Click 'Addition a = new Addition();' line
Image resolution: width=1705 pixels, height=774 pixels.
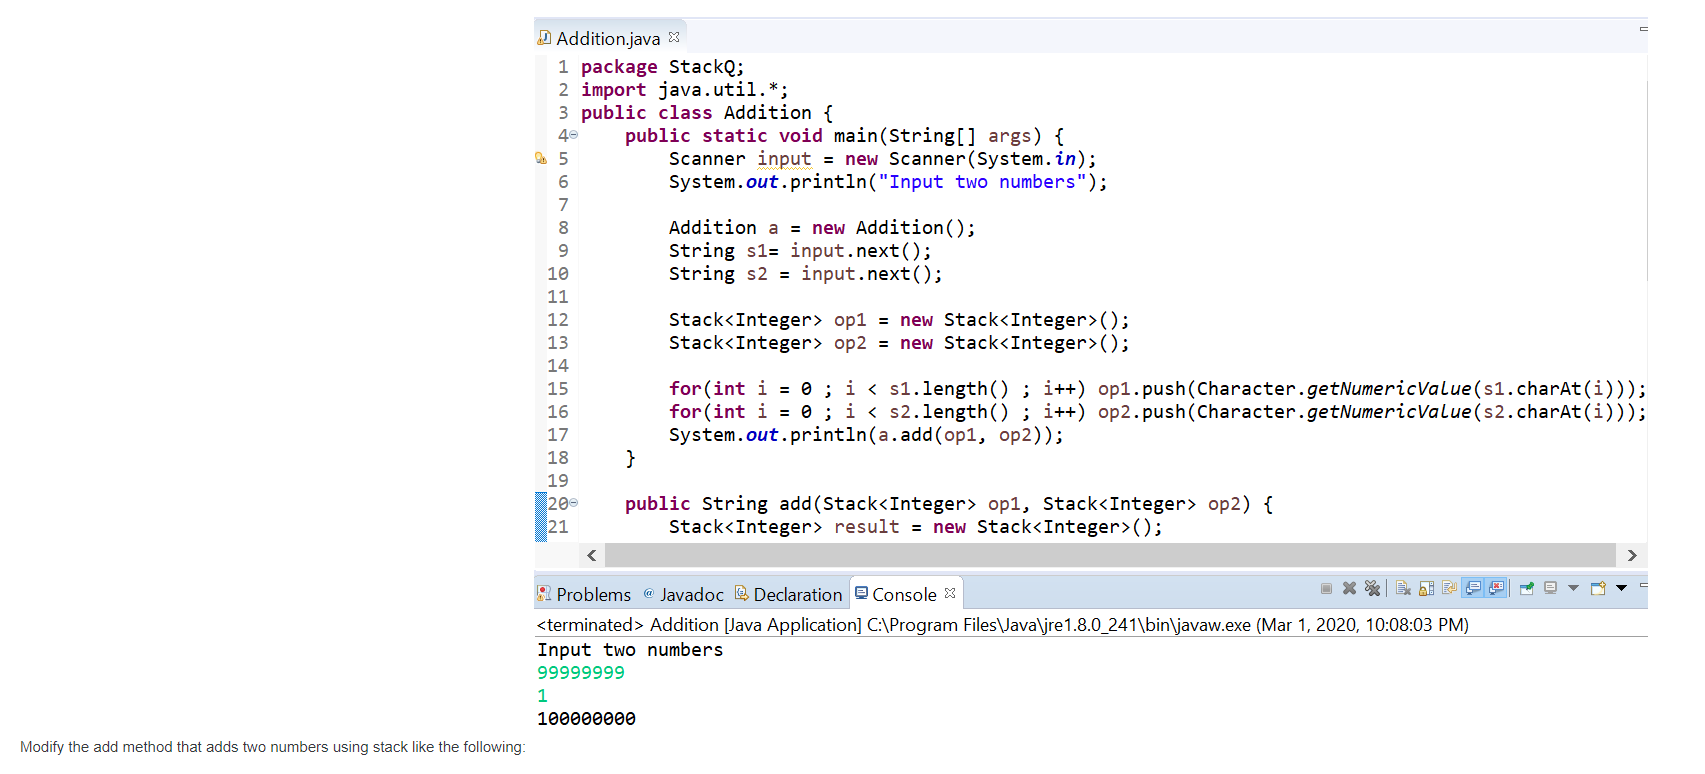coord(822,228)
